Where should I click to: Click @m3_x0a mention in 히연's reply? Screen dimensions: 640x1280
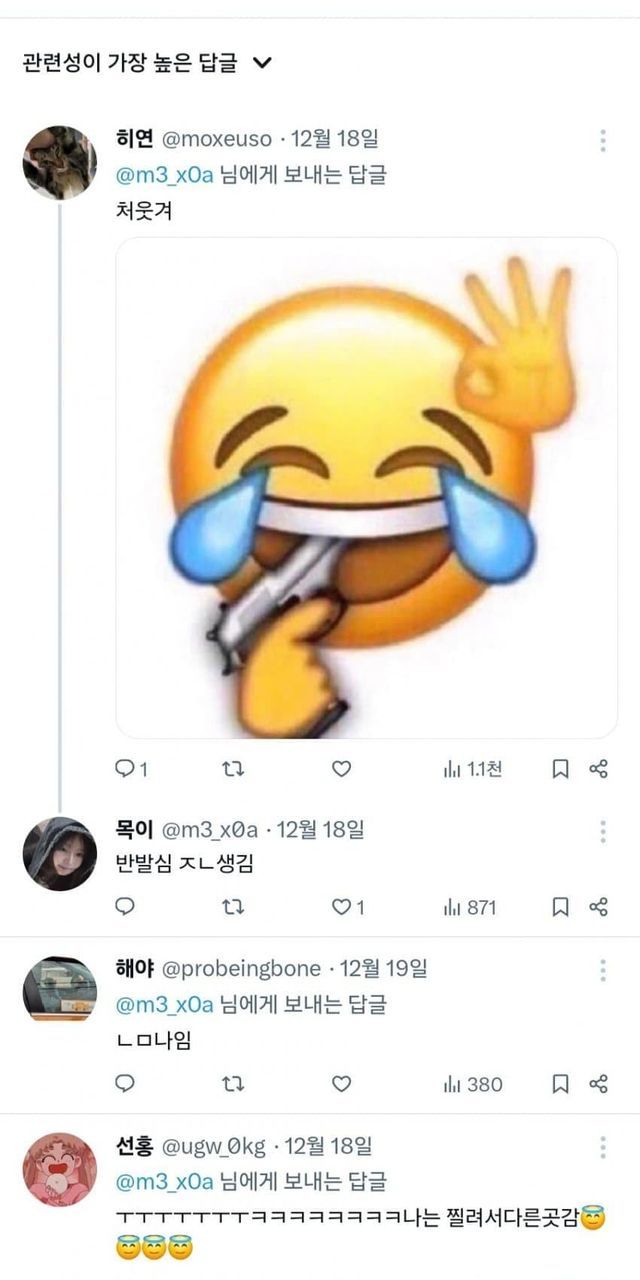pos(165,175)
